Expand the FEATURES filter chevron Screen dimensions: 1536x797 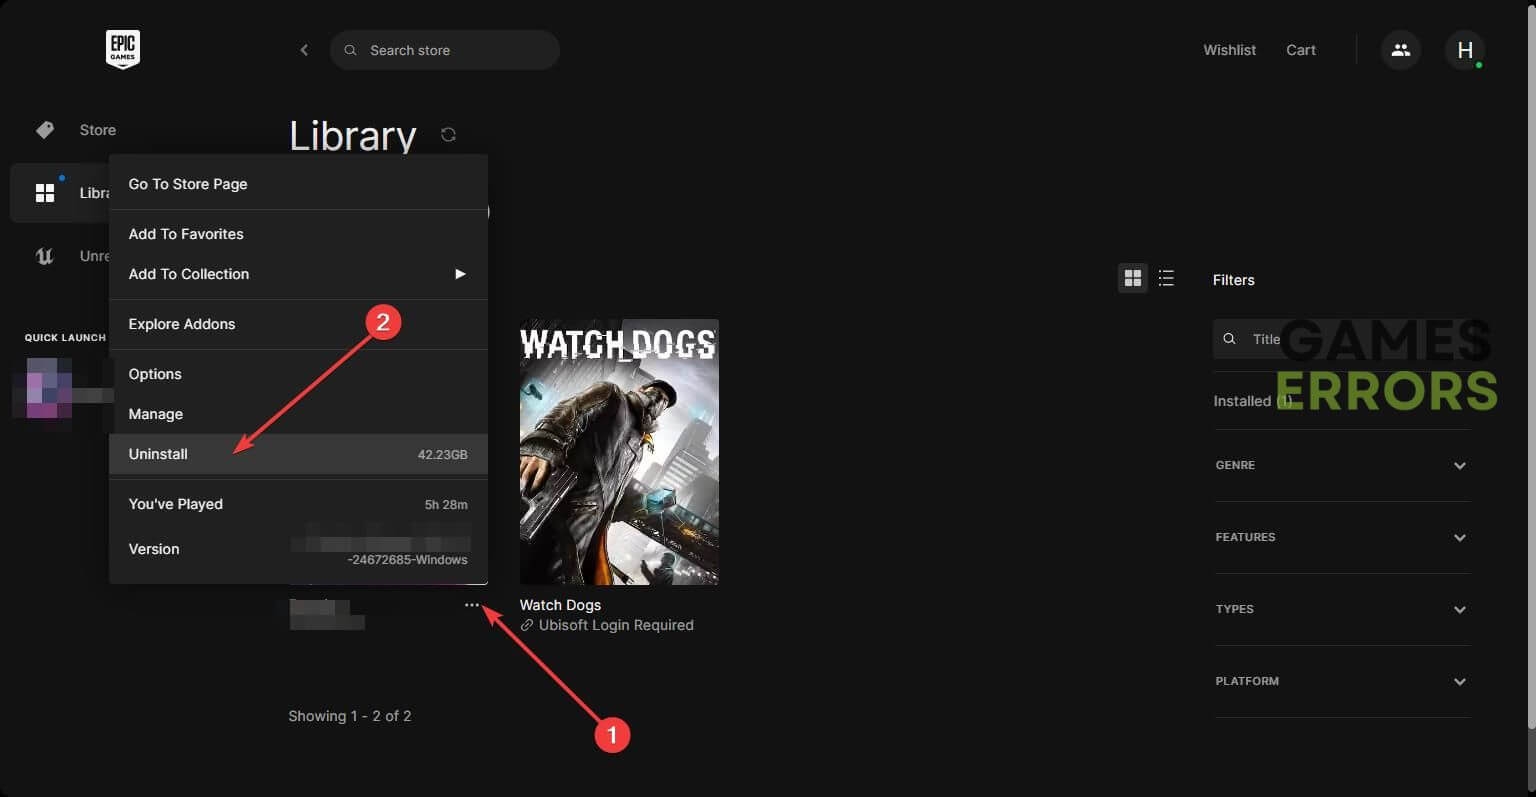click(1459, 537)
